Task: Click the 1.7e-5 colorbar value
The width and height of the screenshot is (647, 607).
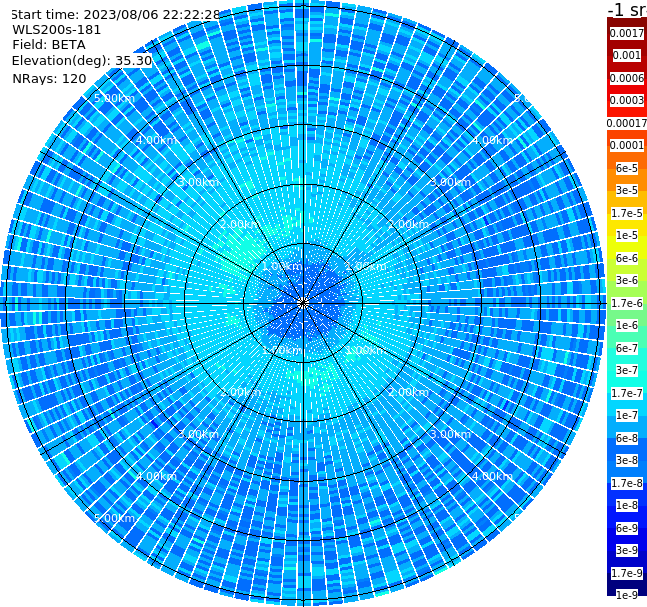Action: tap(627, 213)
